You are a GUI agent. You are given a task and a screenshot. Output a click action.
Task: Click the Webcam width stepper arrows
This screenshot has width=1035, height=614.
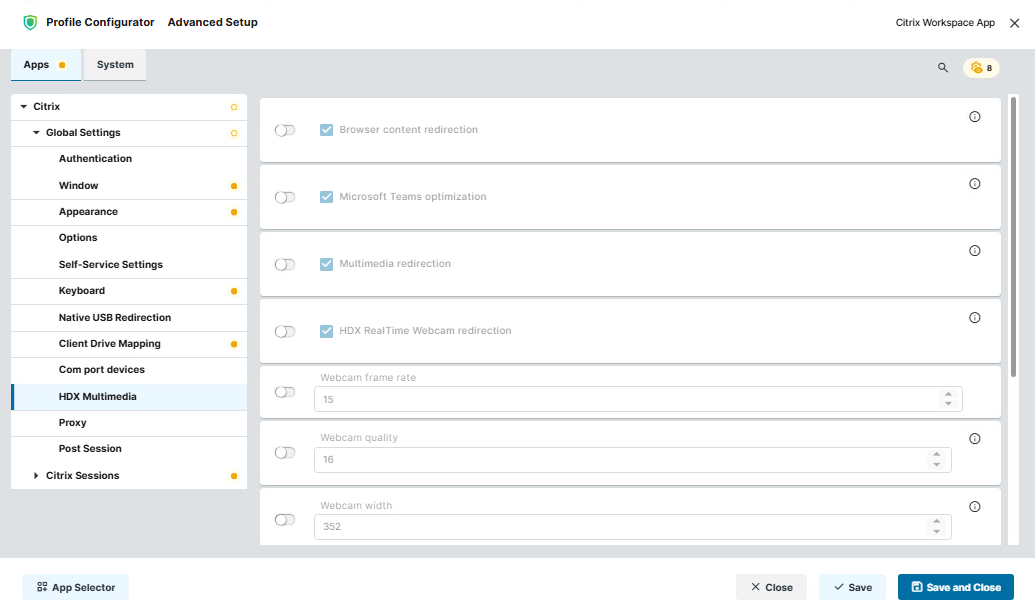pyautogui.click(x=937, y=526)
